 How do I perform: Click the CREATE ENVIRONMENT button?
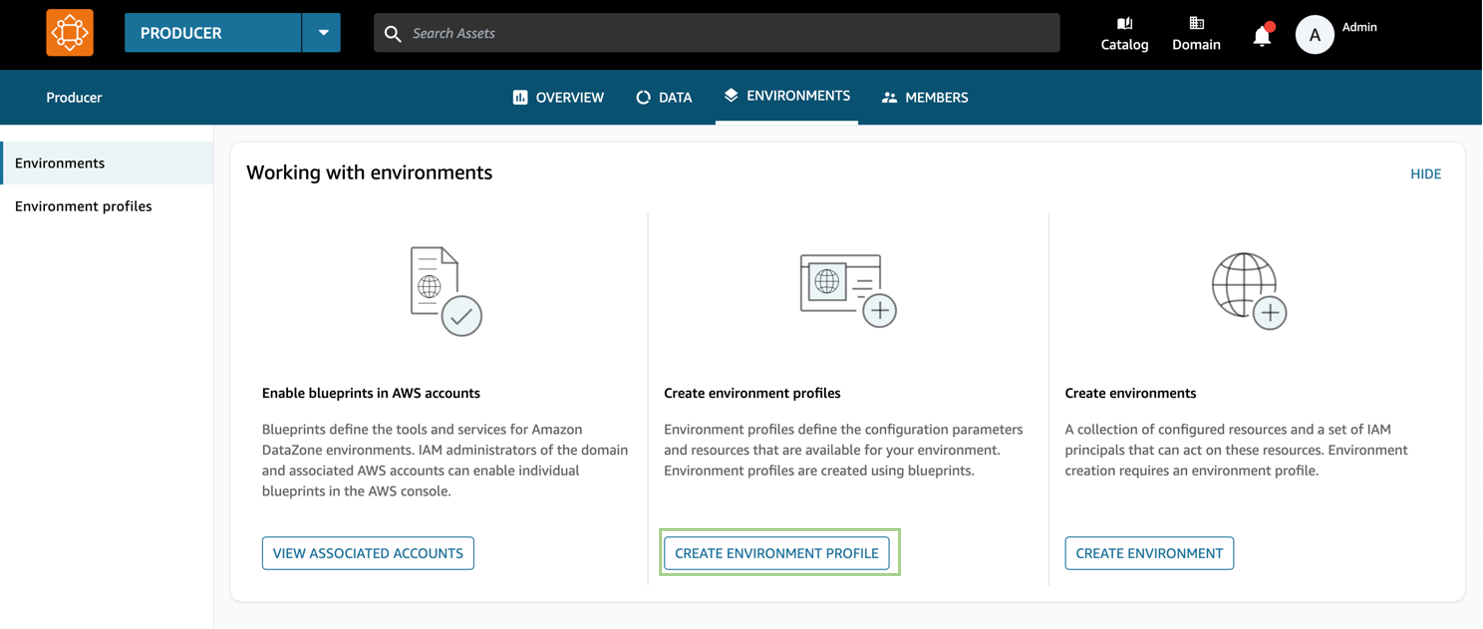click(x=1149, y=553)
